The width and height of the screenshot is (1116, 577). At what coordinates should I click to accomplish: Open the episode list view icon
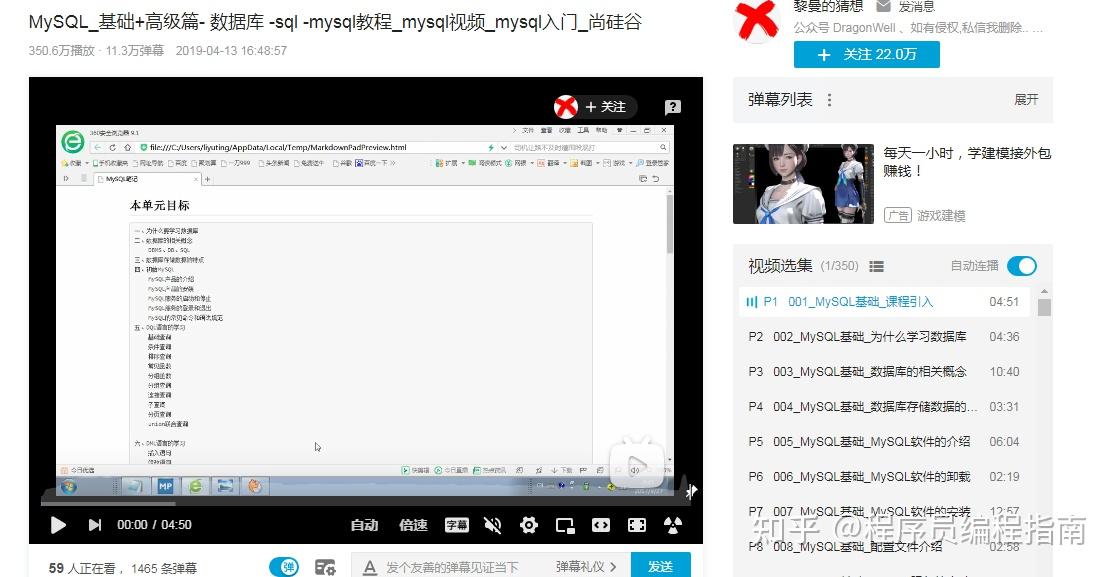click(876, 266)
